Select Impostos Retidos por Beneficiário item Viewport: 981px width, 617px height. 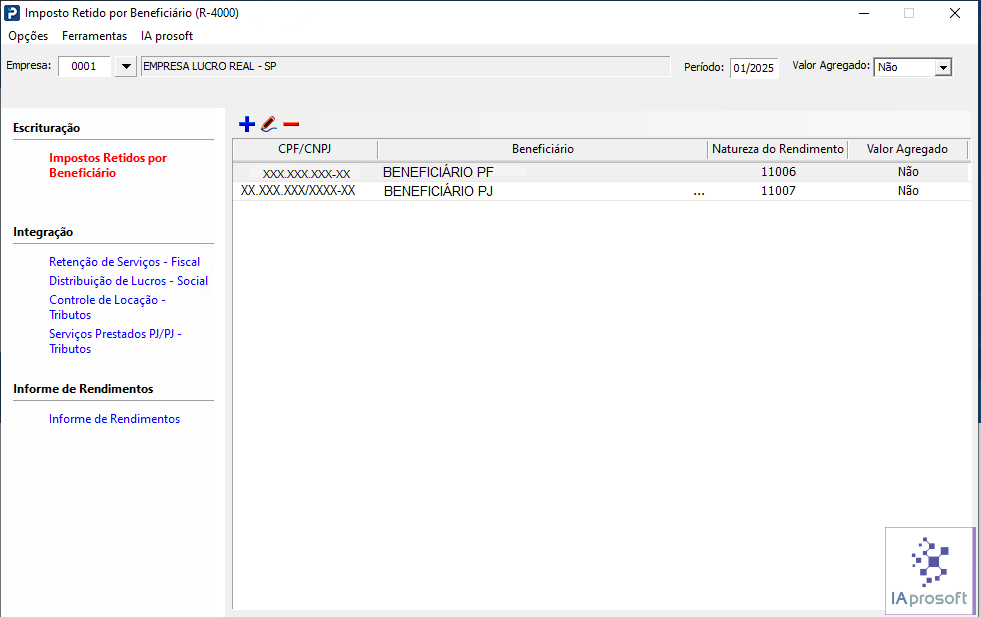(x=108, y=165)
